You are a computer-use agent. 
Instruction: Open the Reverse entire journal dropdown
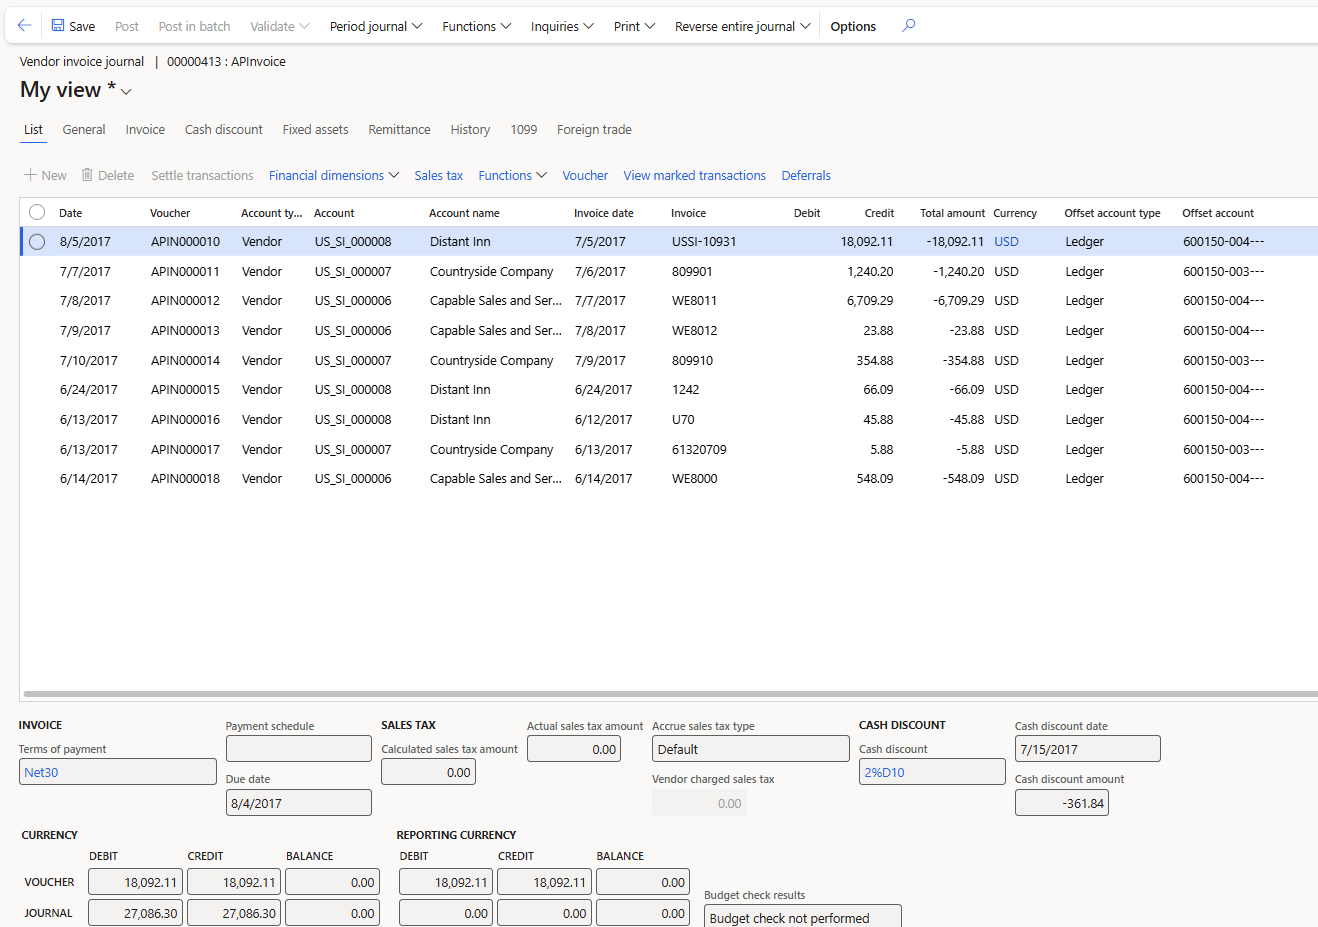coord(742,26)
